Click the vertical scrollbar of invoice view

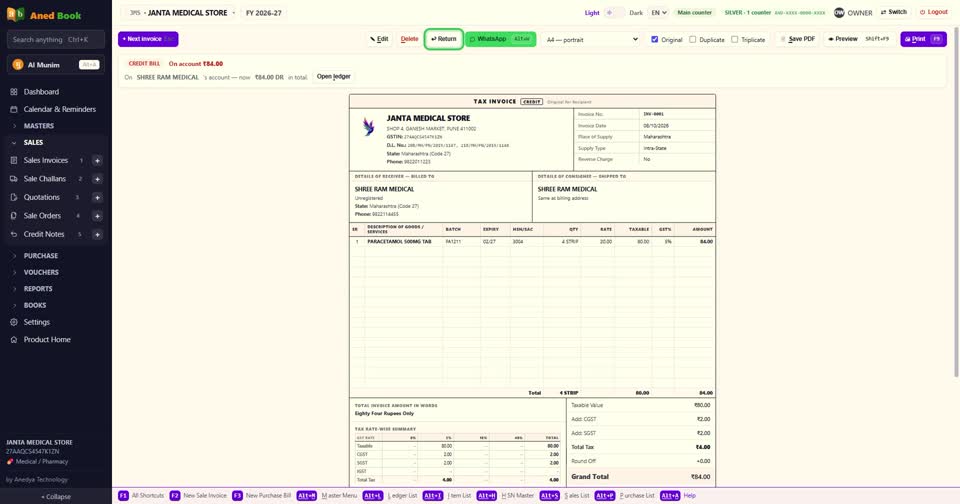[x=956, y=202]
